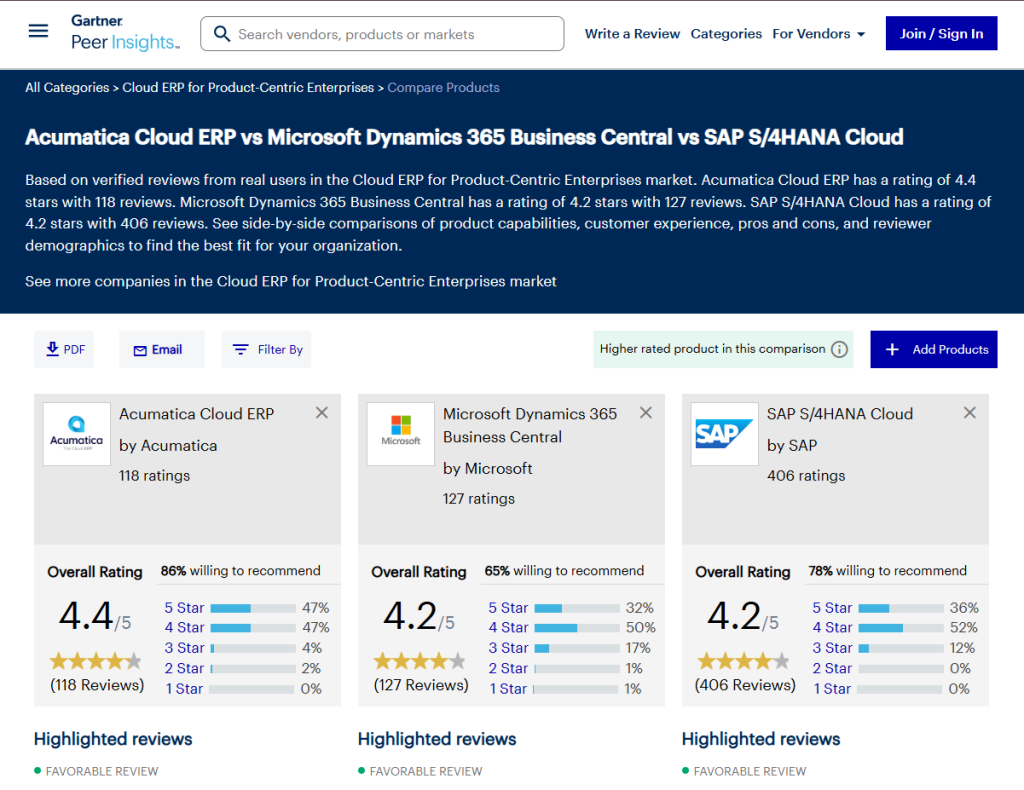Image resolution: width=1024 pixels, height=790 pixels.
Task: Filter Microsoft reviews by 3 Star
Action: point(508,648)
